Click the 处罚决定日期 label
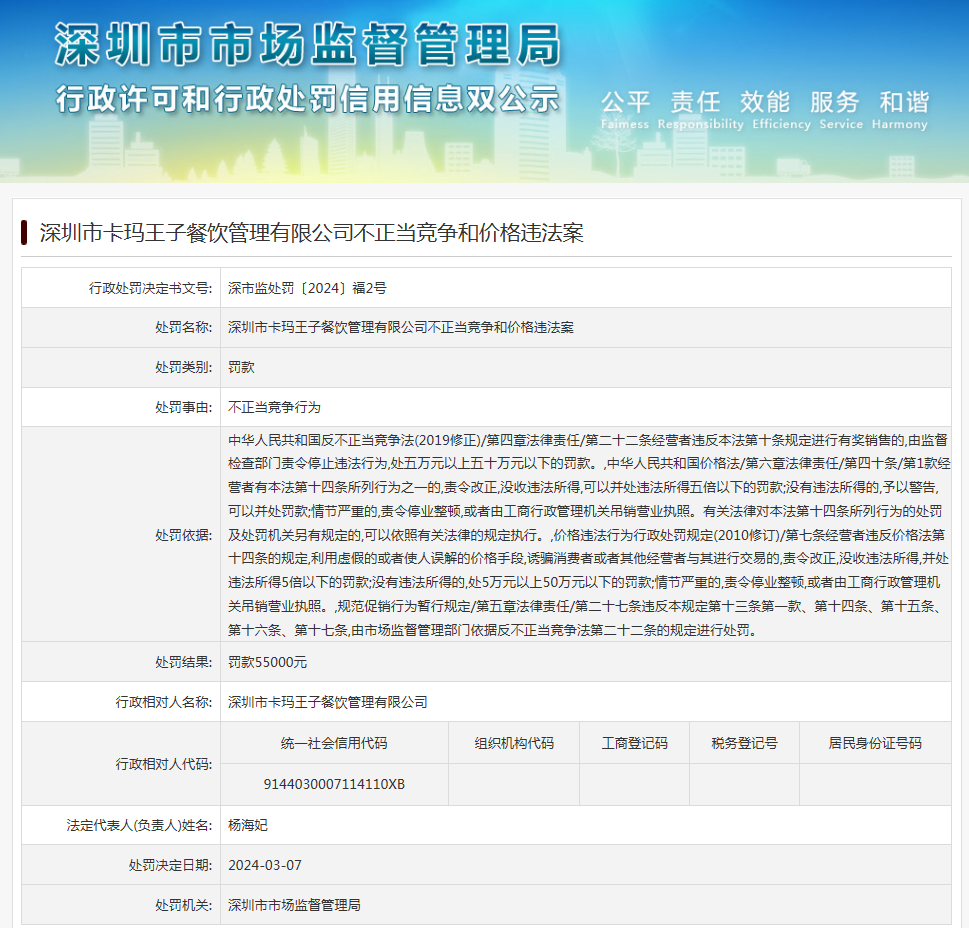The height and width of the screenshot is (928, 969). 170,866
